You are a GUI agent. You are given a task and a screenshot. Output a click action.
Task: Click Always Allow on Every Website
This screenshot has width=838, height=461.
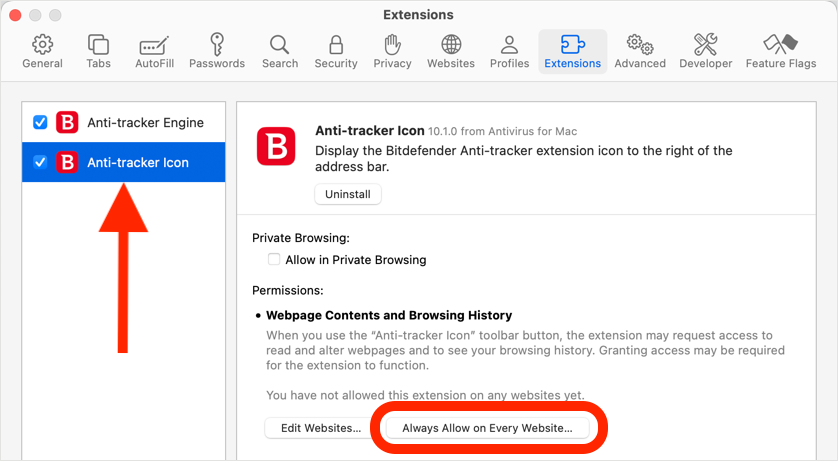point(487,428)
